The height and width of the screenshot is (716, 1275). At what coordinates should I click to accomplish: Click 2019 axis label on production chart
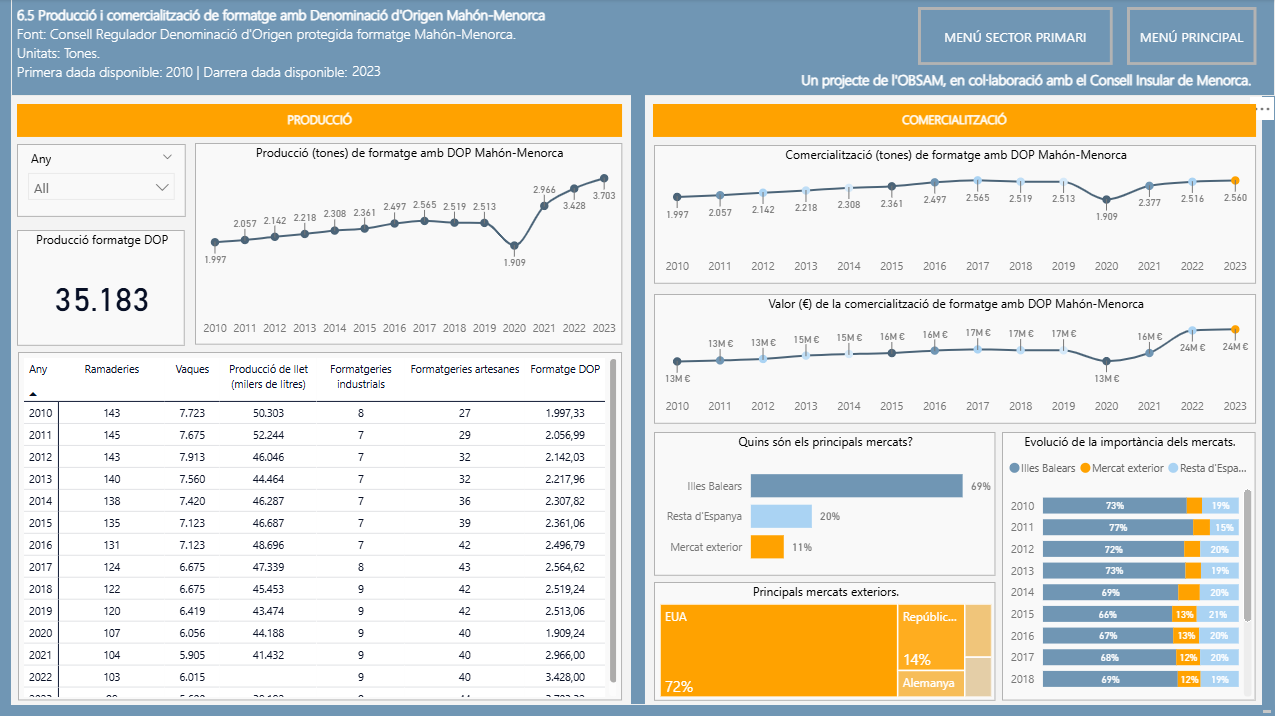click(484, 328)
